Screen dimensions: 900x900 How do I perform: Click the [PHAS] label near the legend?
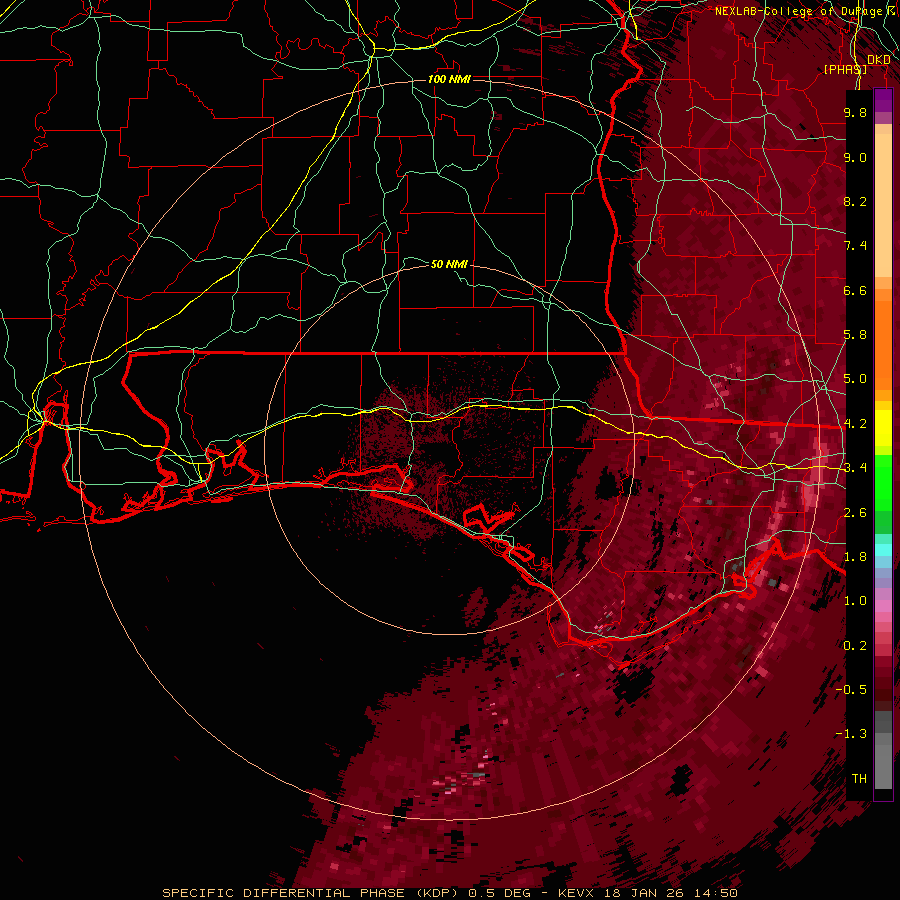click(845, 69)
